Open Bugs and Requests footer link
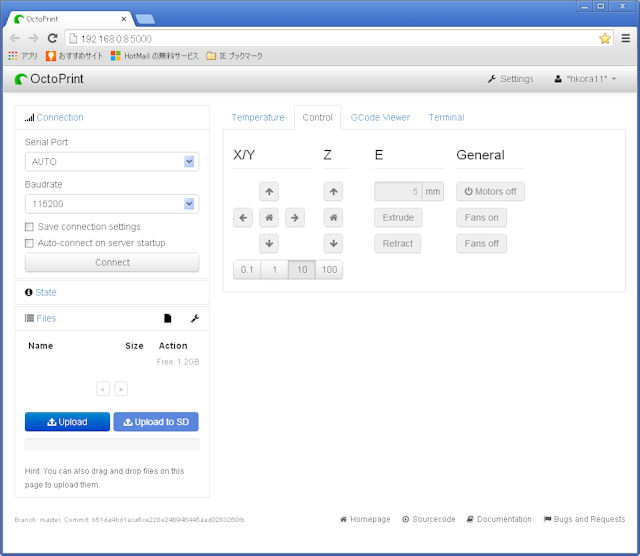 584,519
